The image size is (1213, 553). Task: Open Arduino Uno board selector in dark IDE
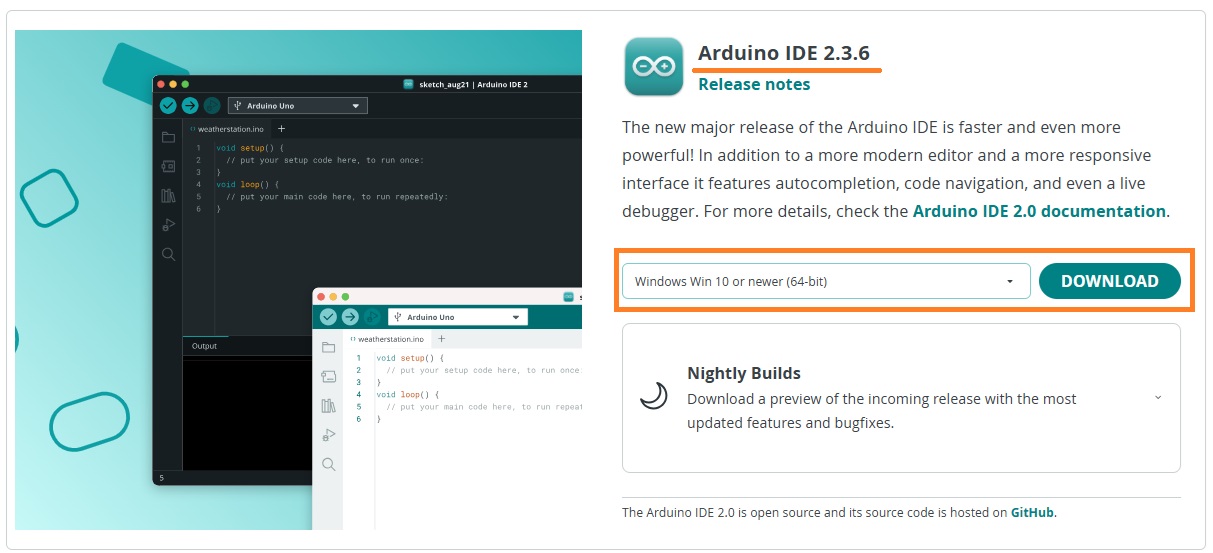298,106
